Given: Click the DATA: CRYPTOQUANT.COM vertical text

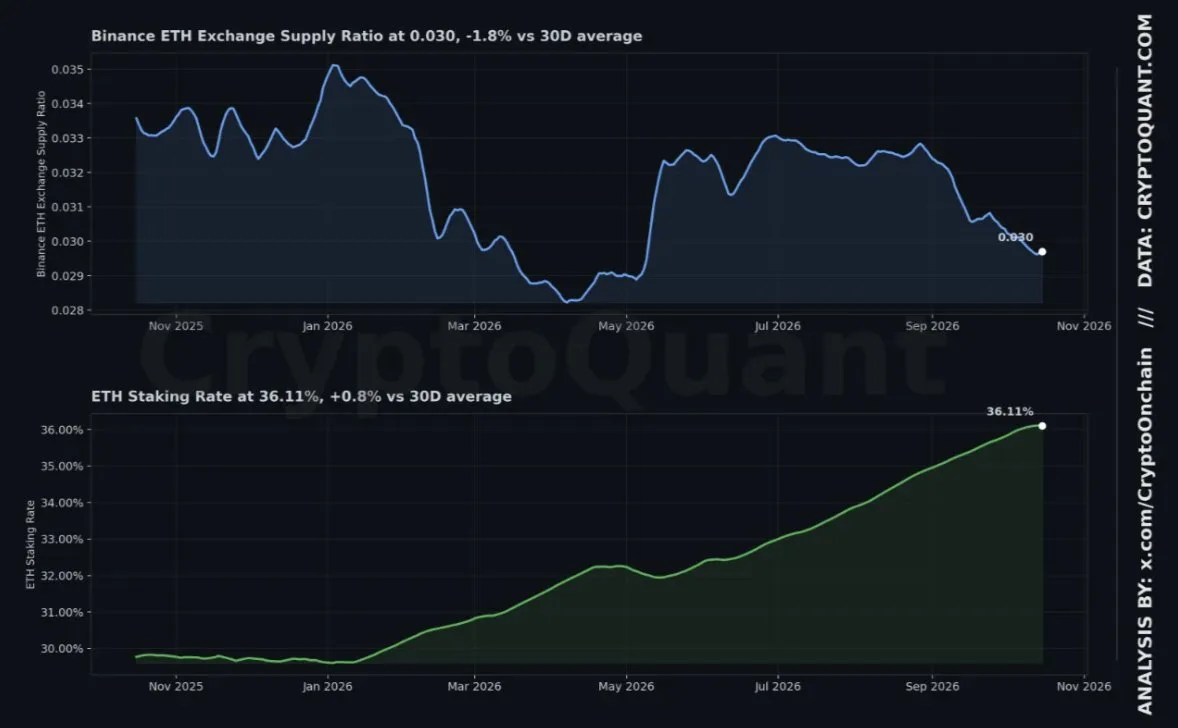Looking at the screenshot, I should point(1145,150).
